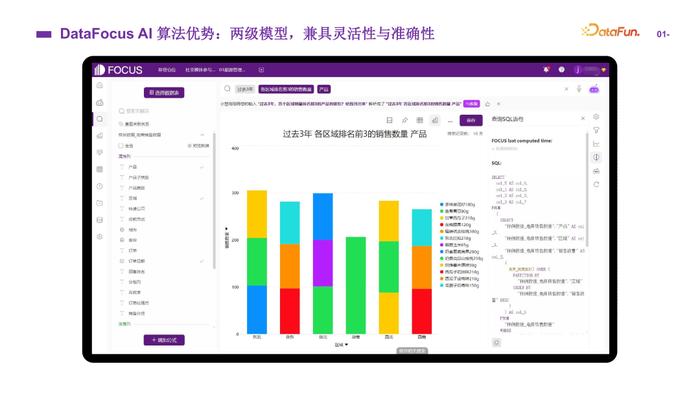
Task: Add a new tab with plus icon
Action: click(x=261, y=70)
